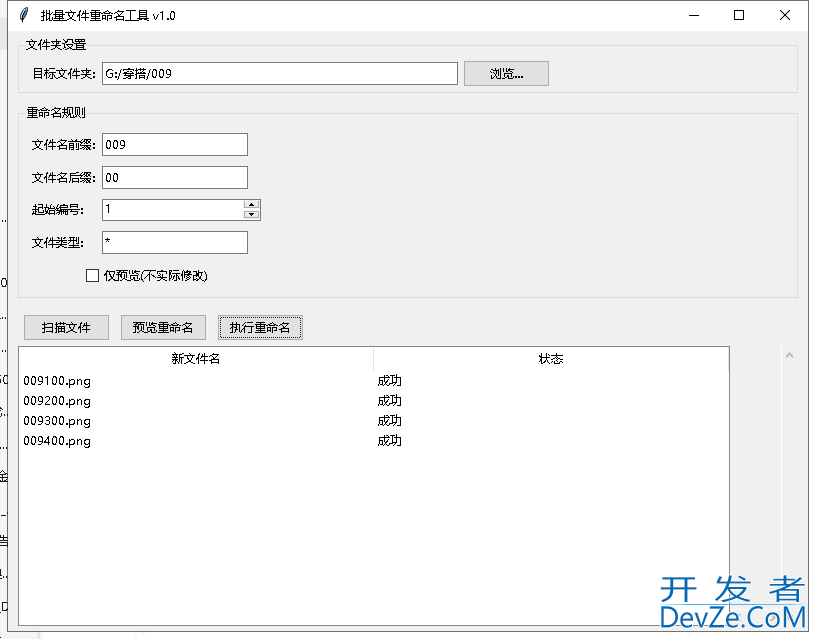
Task: Click 成功 status in 009300.png row
Action: click(x=389, y=420)
